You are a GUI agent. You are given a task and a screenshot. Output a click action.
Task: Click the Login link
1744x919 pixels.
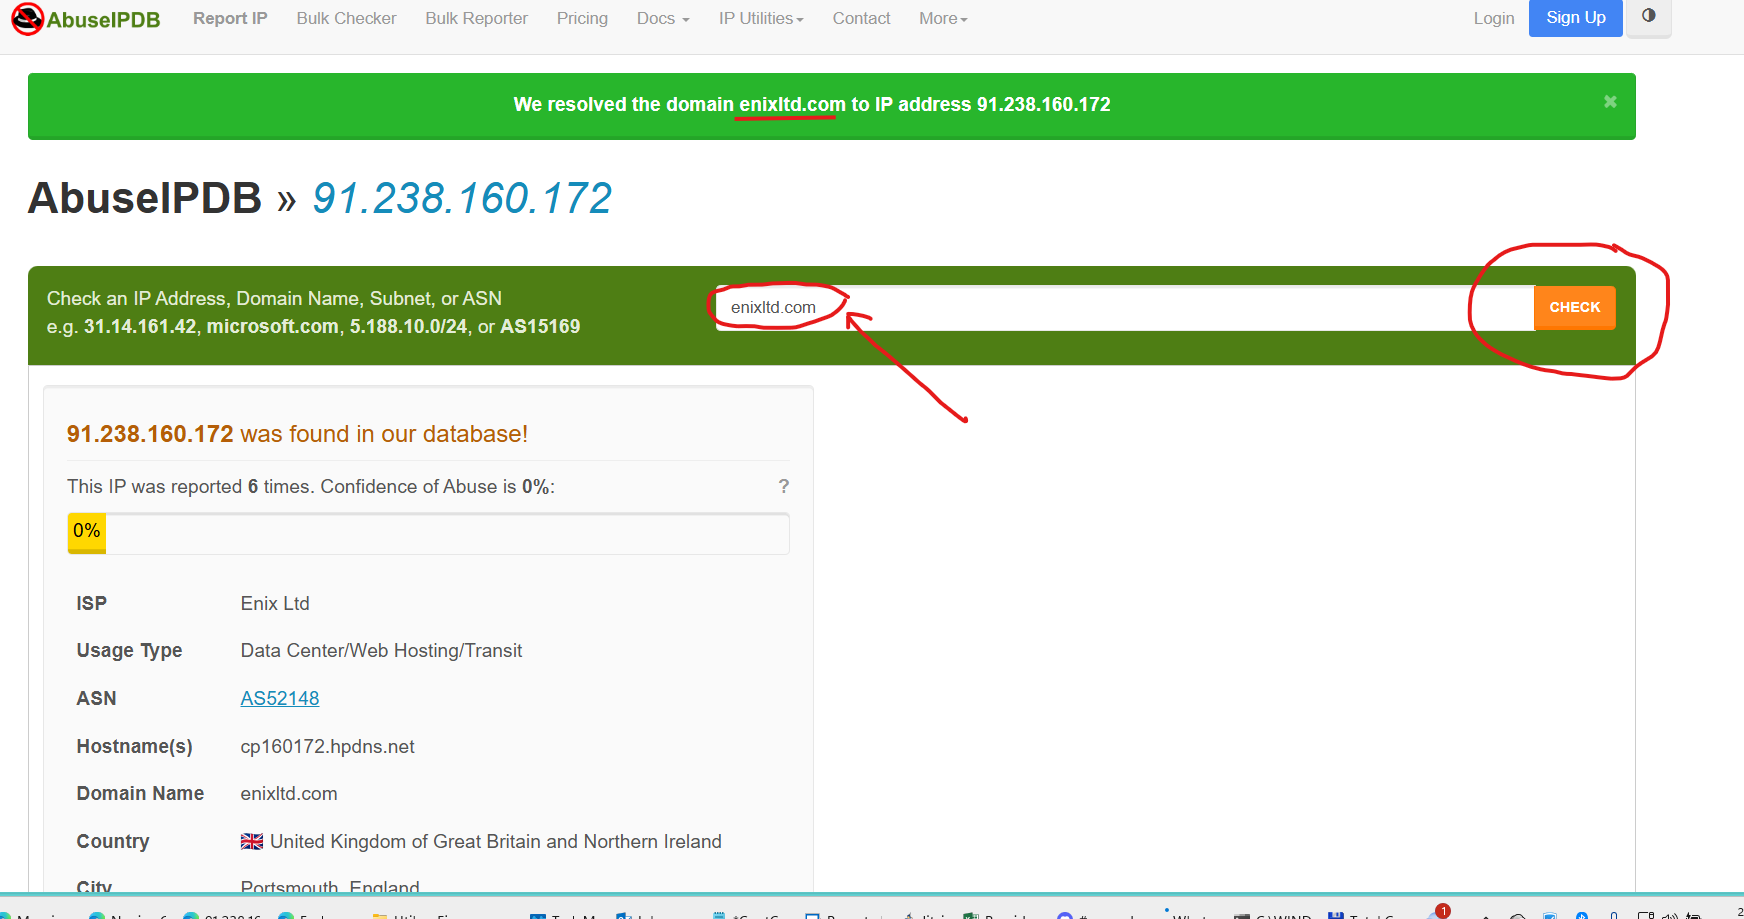(x=1493, y=19)
